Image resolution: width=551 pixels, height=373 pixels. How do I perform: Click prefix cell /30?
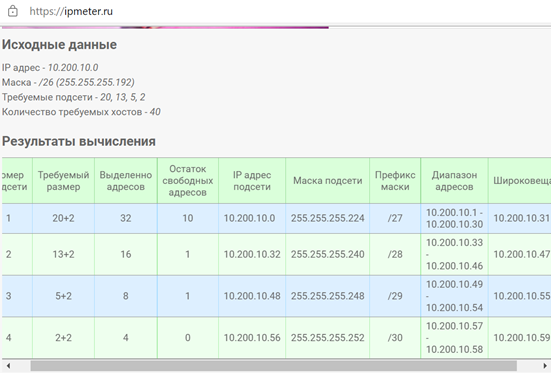(395, 338)
